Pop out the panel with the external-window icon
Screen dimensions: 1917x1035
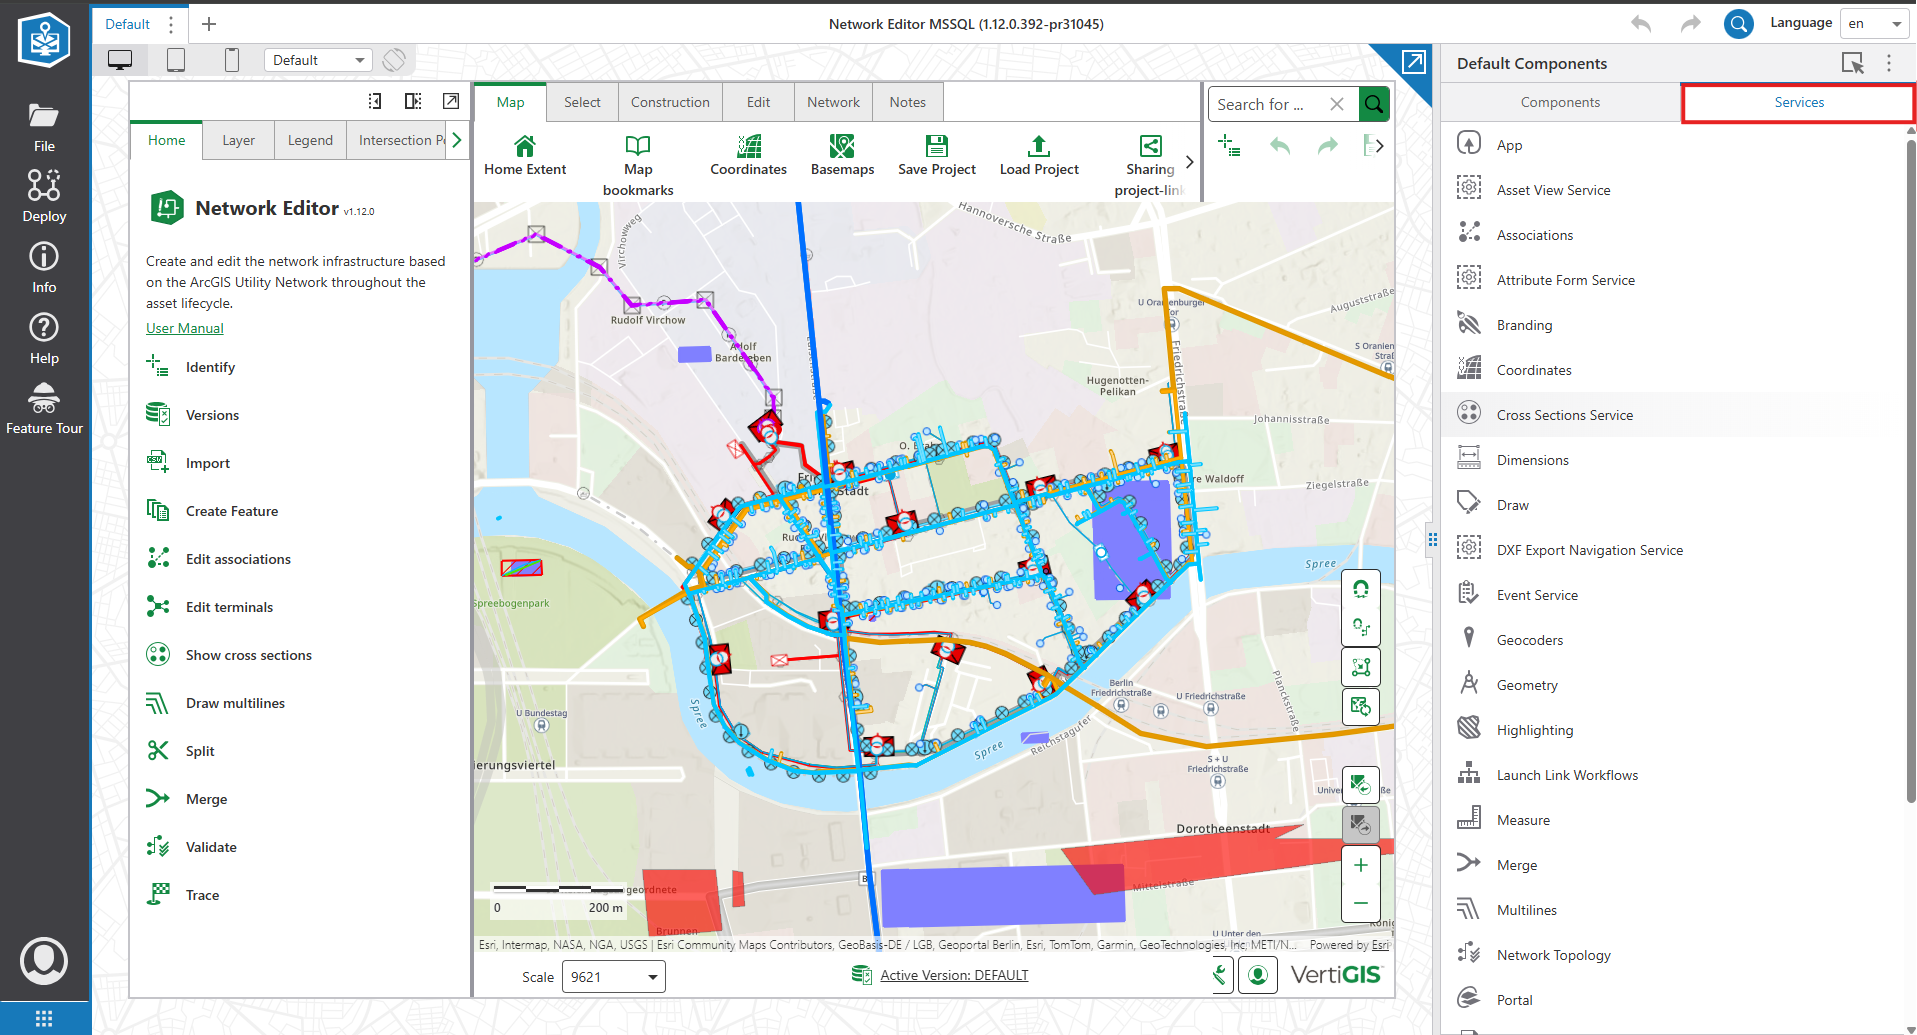451,101
